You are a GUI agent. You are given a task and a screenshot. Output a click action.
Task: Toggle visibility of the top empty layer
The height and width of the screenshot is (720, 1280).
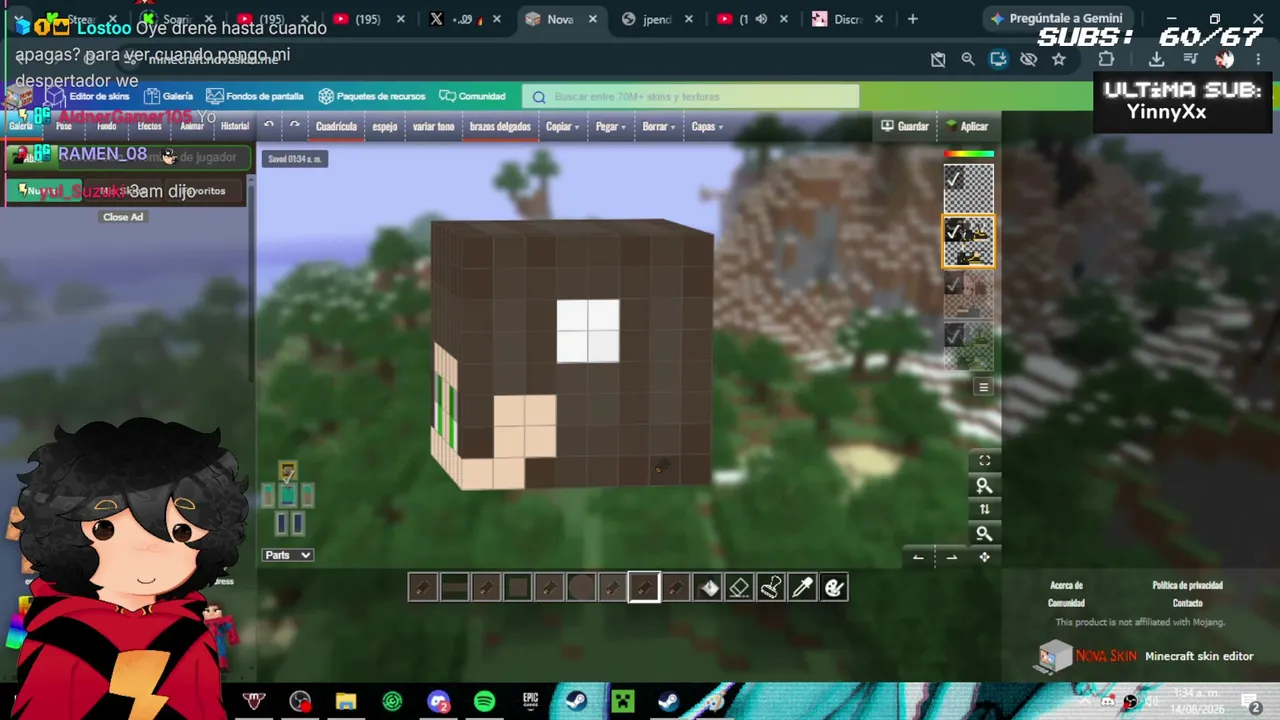click(x=954, y=179)
